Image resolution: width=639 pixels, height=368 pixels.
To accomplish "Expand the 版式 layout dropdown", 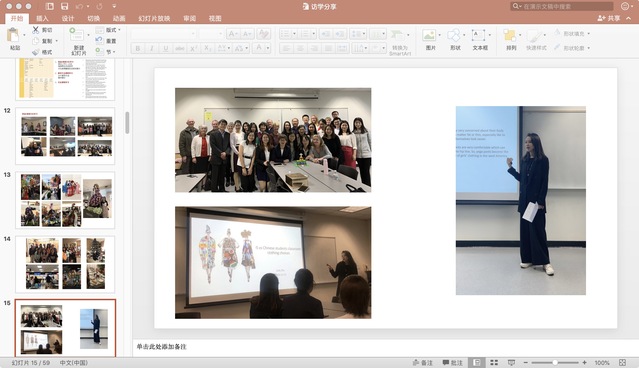I will tap(119, 30).
